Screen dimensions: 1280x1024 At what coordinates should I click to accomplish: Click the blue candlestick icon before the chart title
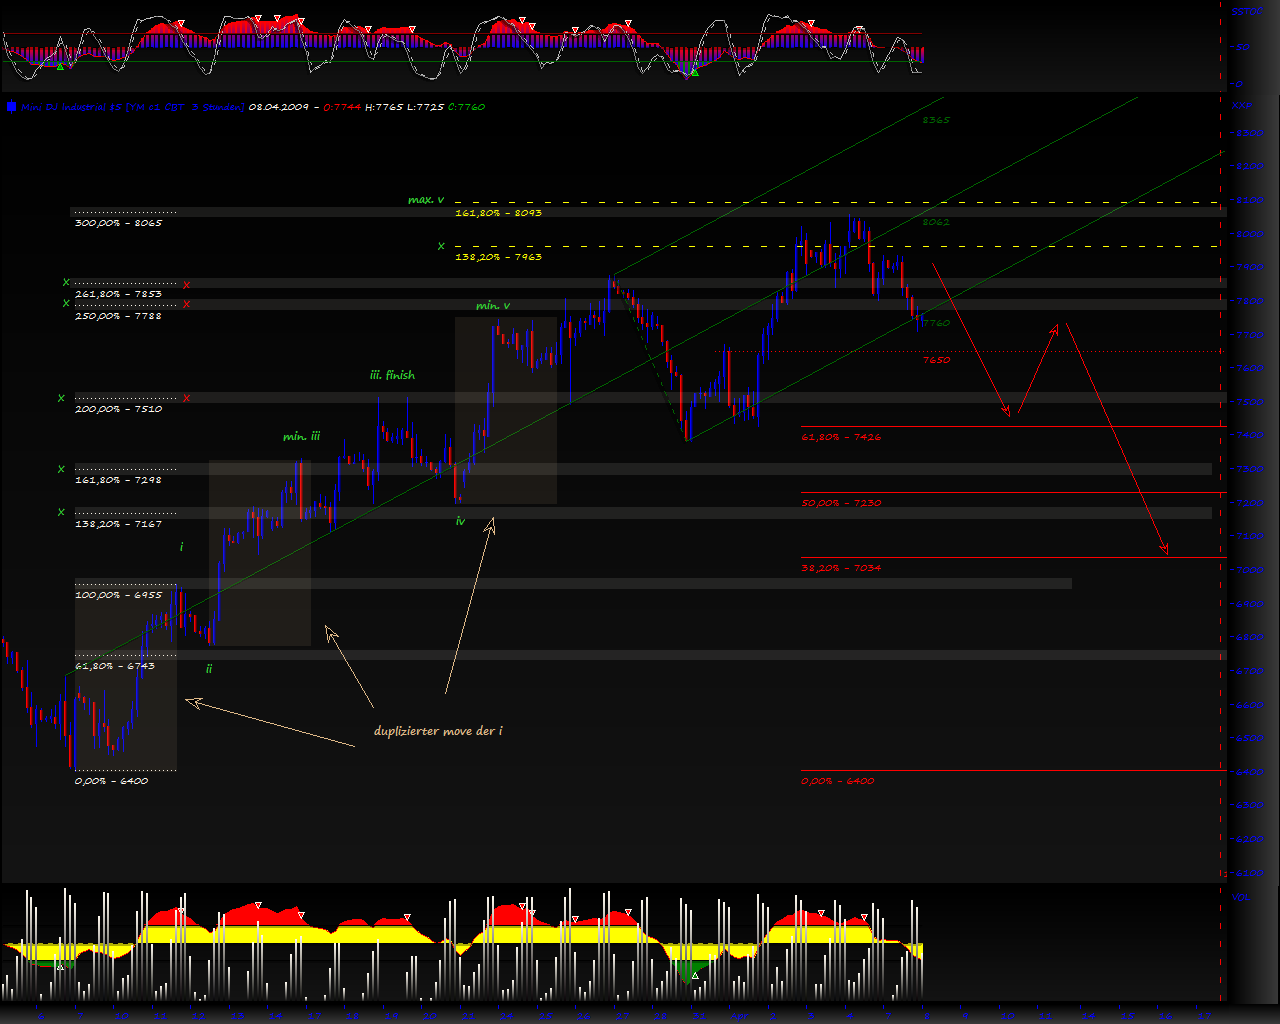(11, 106)
